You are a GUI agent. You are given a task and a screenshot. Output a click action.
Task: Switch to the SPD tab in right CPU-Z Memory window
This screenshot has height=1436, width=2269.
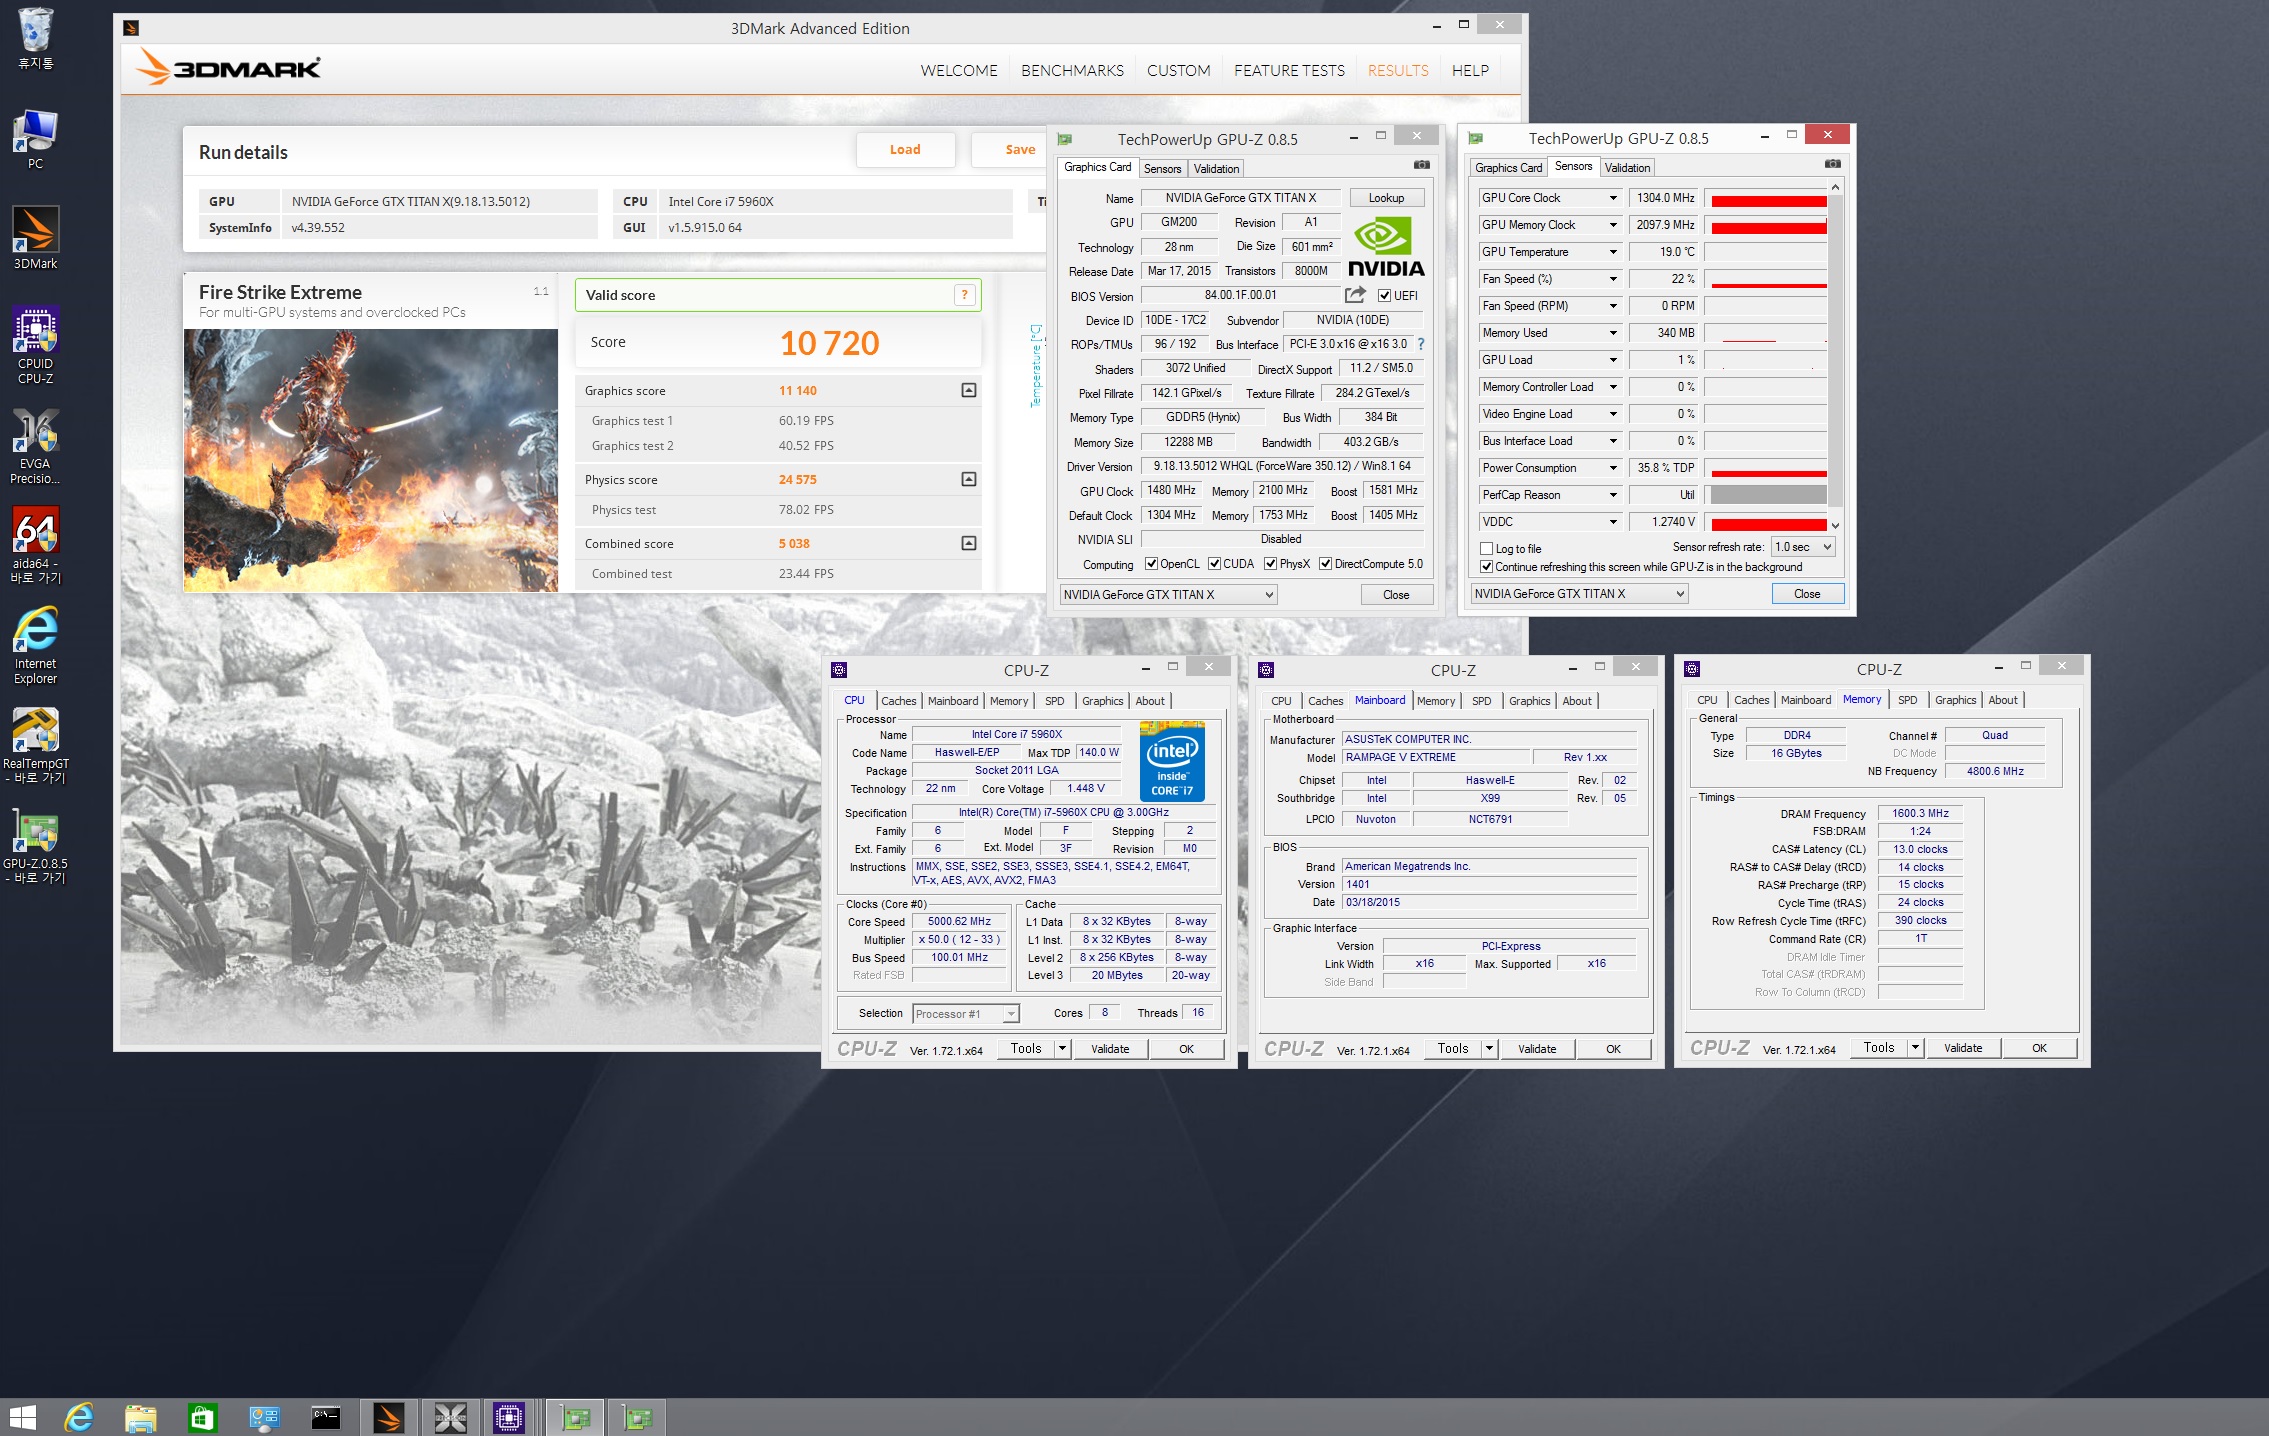click(1907, 700)
